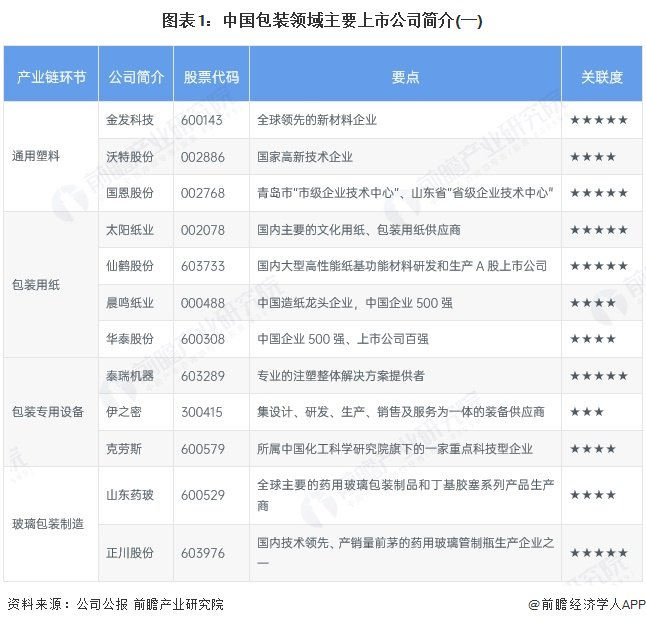The image size is (646, 625).
Task: Click company name 山东药玻
Action: tap(130, 494)
